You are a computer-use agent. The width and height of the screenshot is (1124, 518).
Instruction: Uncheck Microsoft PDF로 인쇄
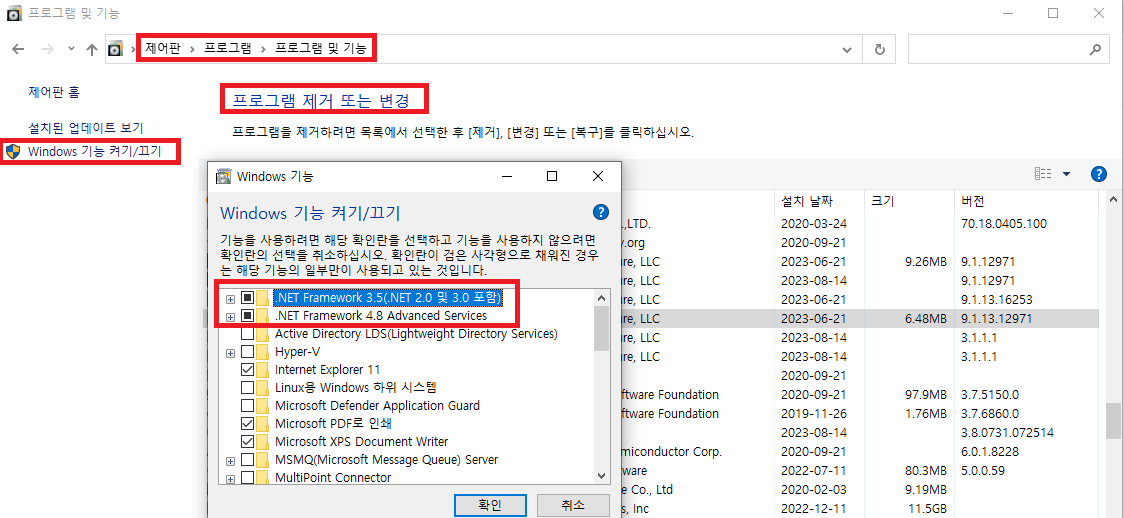click(247, 423)
